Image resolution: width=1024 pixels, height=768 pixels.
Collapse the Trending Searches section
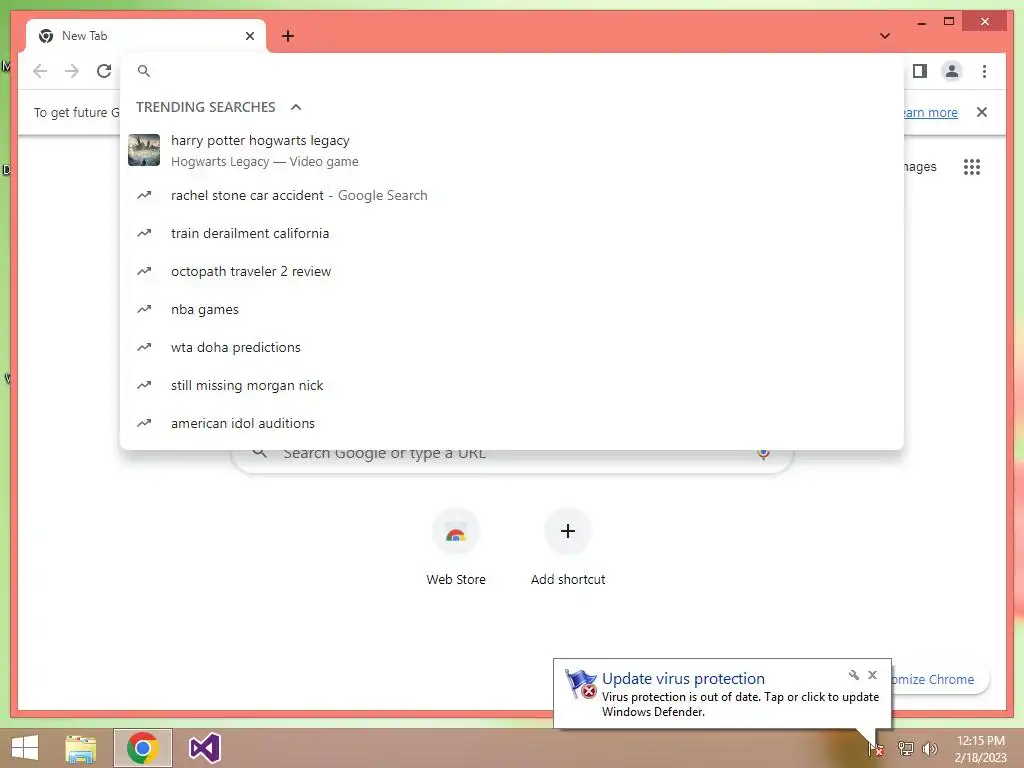pos(296,107)
